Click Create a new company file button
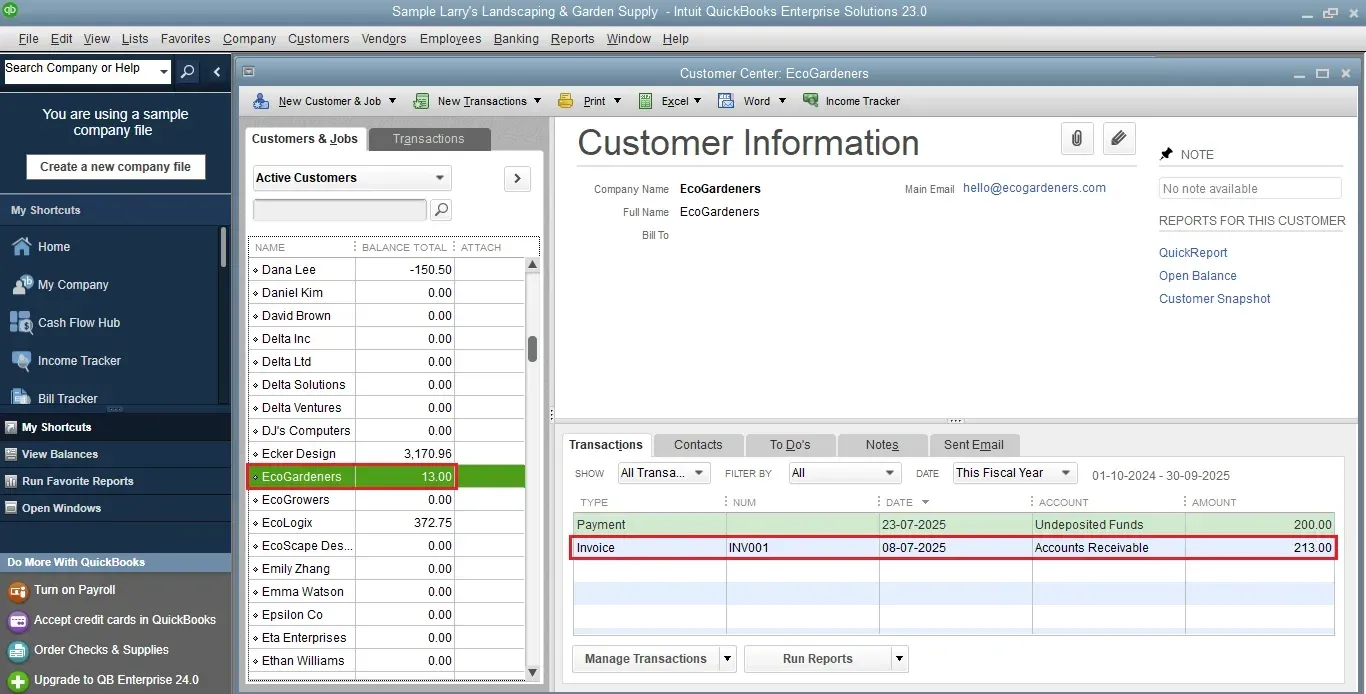Image resolution: width=1366 pixels, height=694 pixels. click(x=115, y=167)
